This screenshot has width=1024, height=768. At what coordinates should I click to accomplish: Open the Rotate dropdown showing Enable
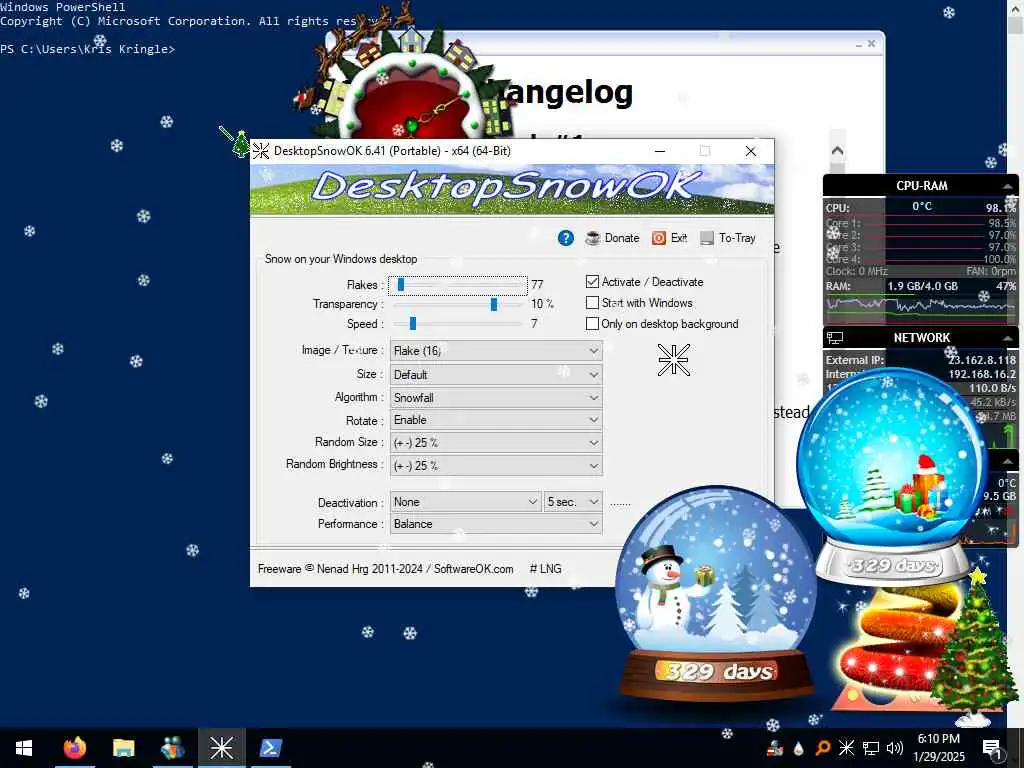tap(496, 420)
